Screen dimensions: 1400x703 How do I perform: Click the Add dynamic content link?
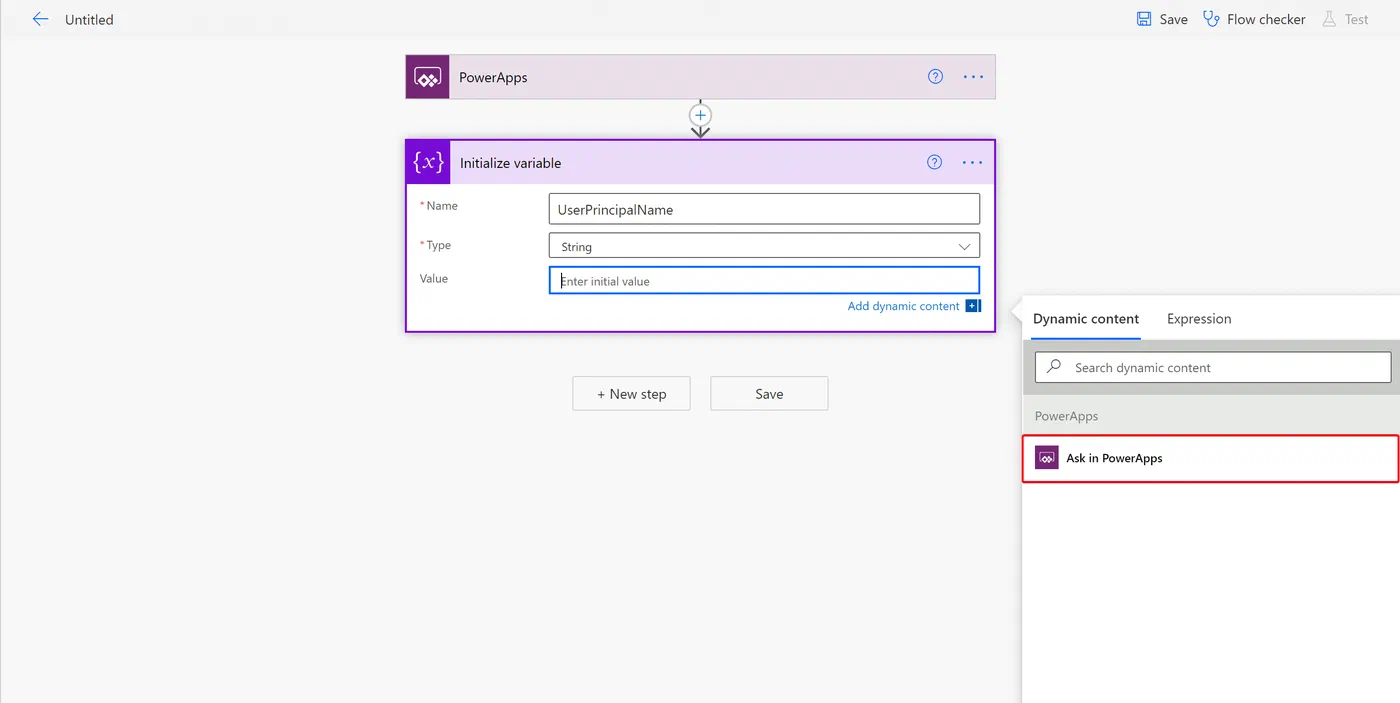[903, 306]
